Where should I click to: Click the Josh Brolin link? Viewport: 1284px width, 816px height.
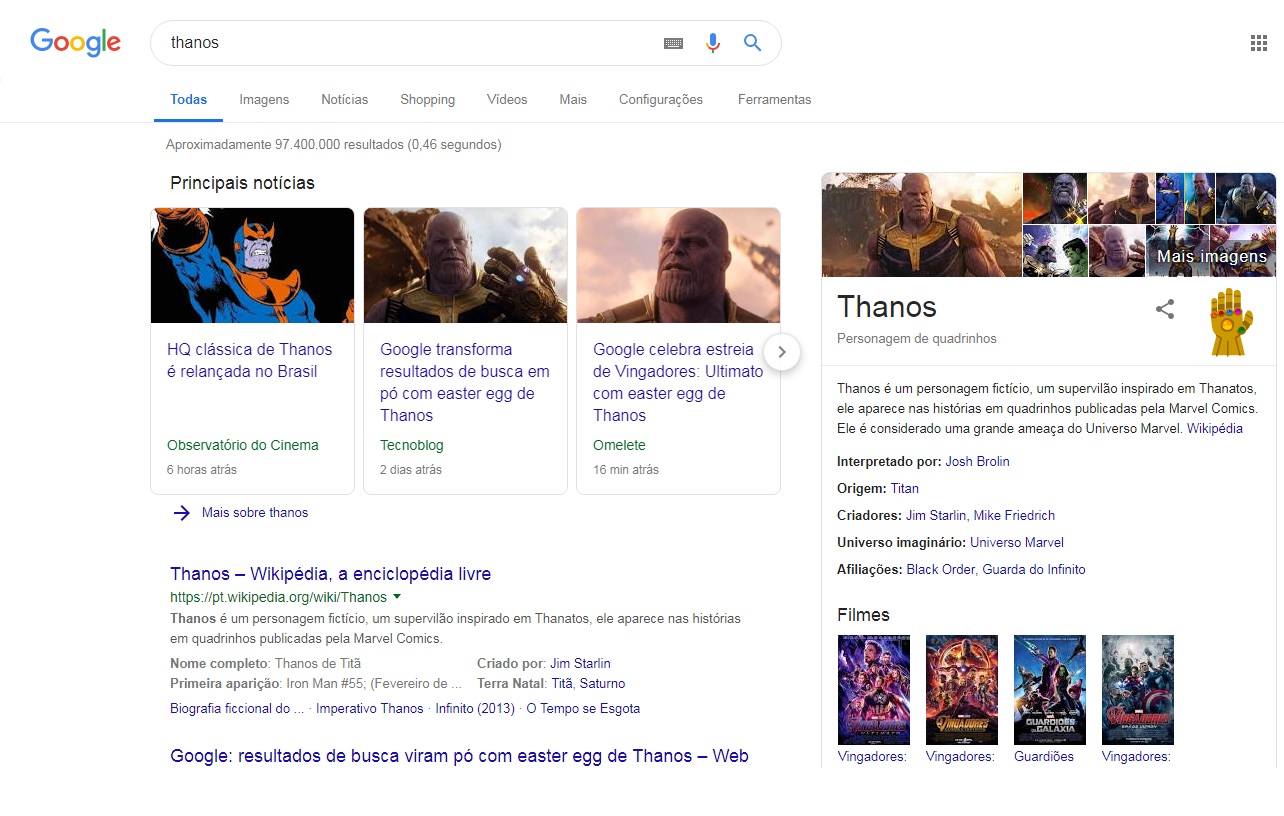coord(977,462)
